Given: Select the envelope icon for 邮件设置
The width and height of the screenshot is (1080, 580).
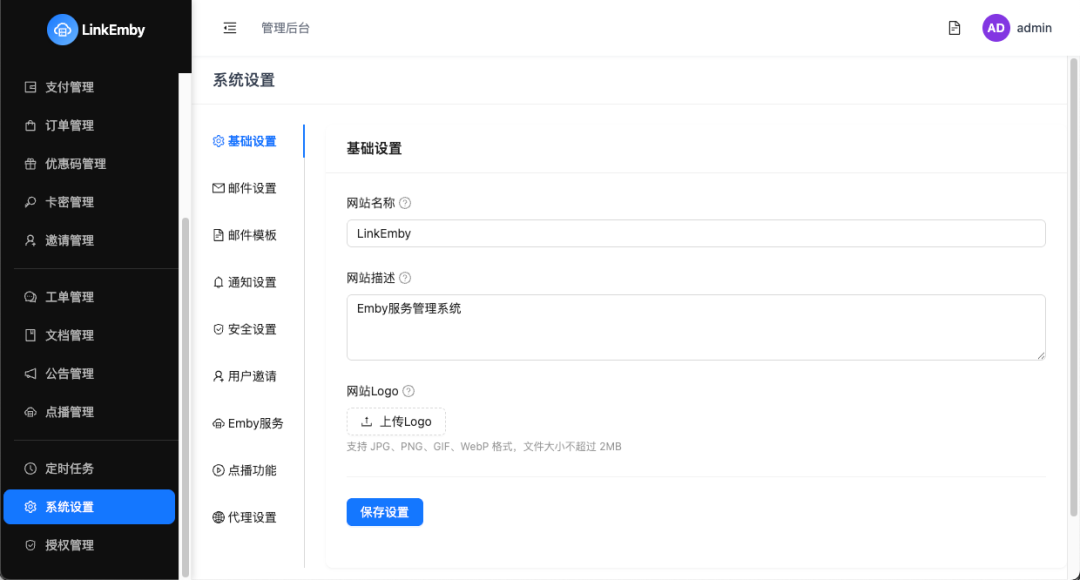Looking at the screenshot, I should point(217,187).
